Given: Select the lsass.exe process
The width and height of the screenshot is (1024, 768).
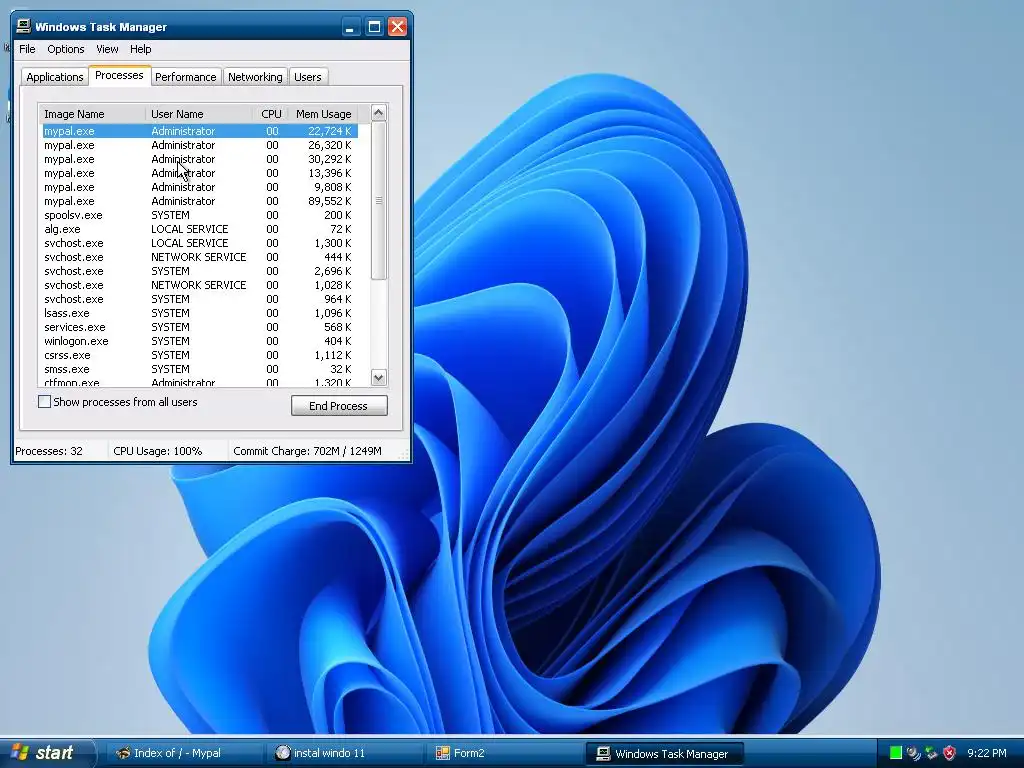Looking at the screenshot, I should pos(200,313).
